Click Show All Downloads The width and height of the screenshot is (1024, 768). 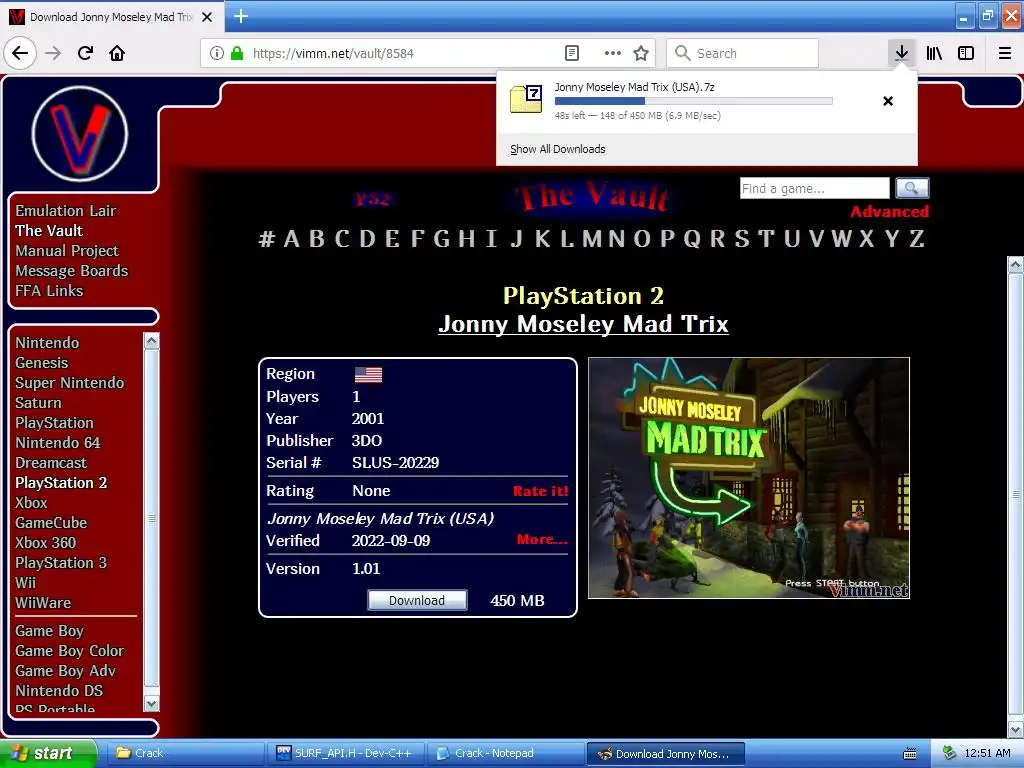coord(558,150)
